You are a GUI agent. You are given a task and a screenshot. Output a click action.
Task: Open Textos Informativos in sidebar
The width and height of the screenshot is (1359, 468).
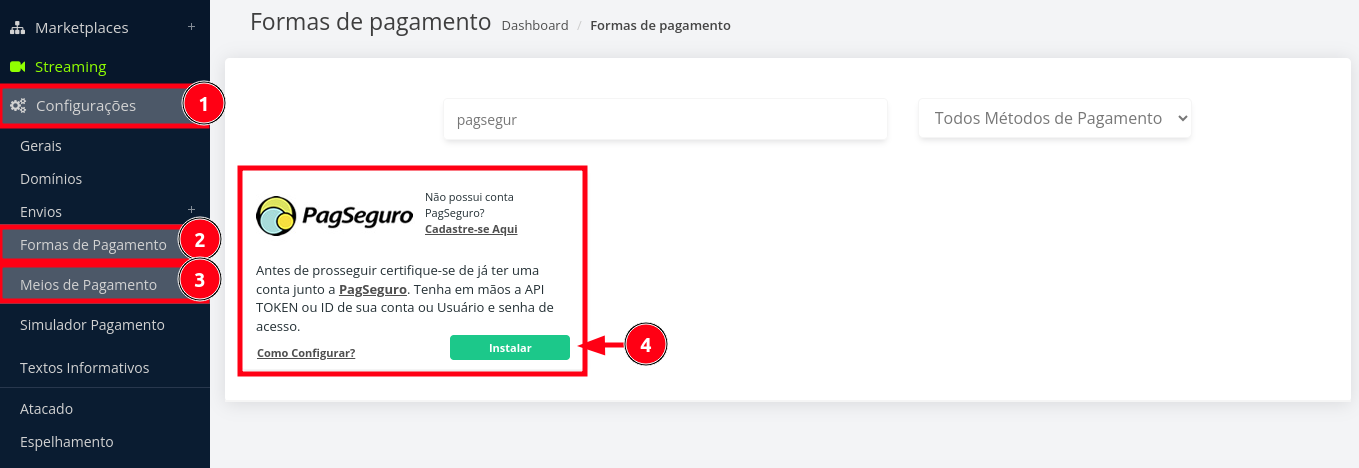click(85, 368)
